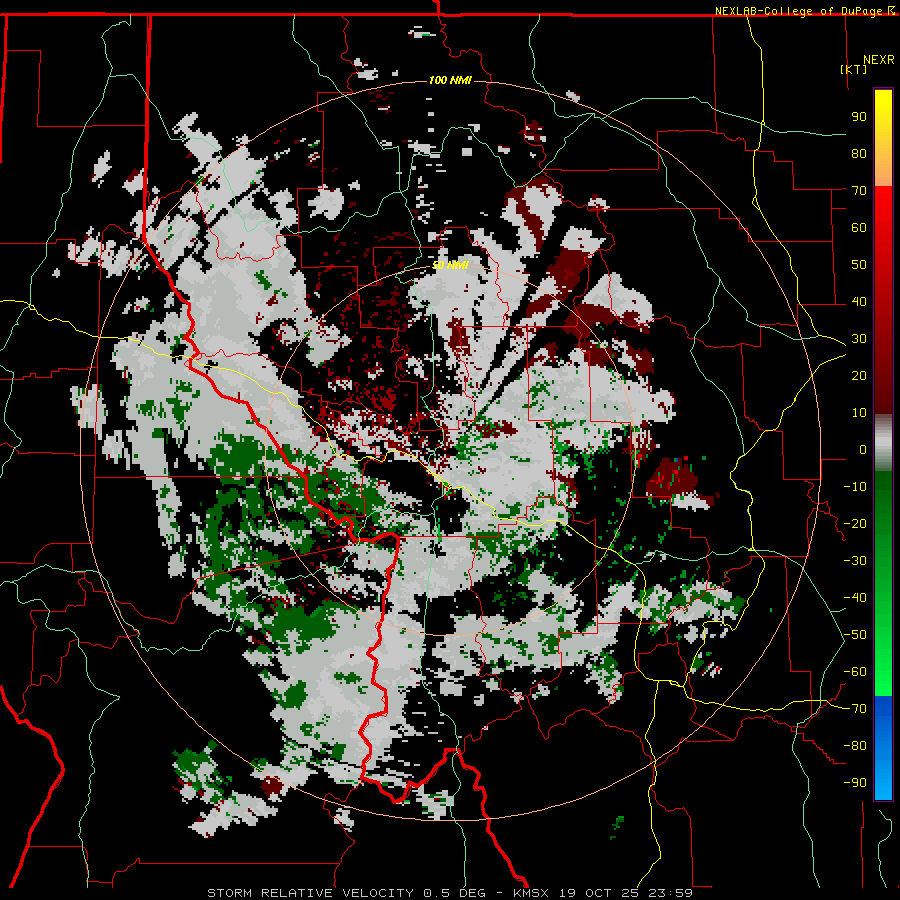Click the -30 value on velocity scale
The image size is (900, 900).
(855, 561)
